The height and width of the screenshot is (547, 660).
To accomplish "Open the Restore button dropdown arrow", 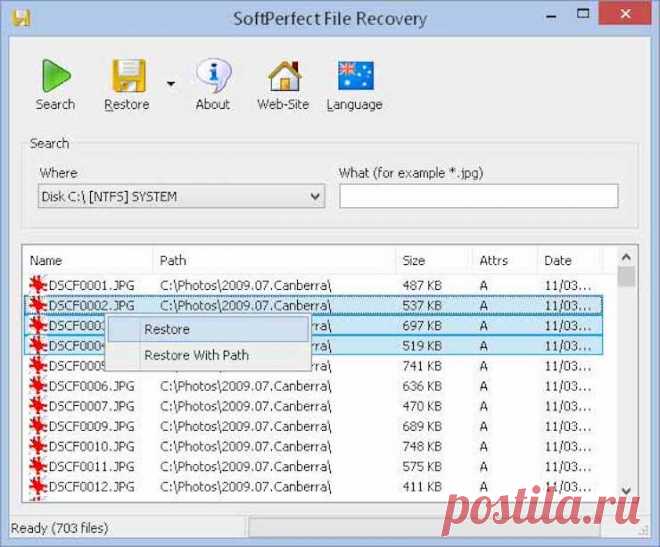I will point(171,83).
